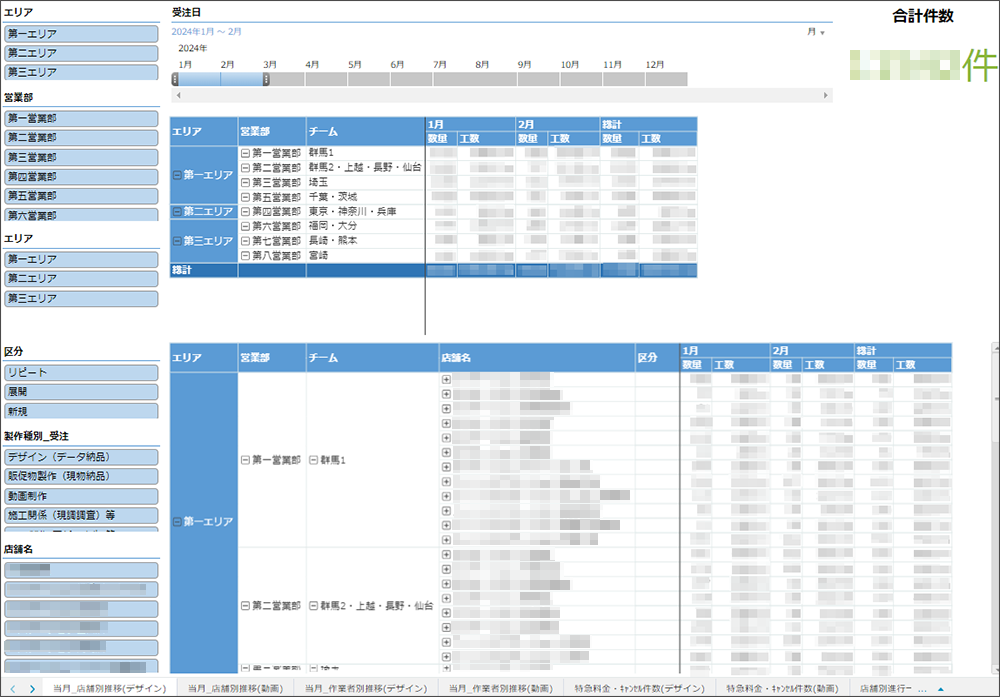This screenshot has height=697, width=1000.
Task: Switch to 当月_作業者別推移(動画) sheet tab
Action: pos(501,689)
